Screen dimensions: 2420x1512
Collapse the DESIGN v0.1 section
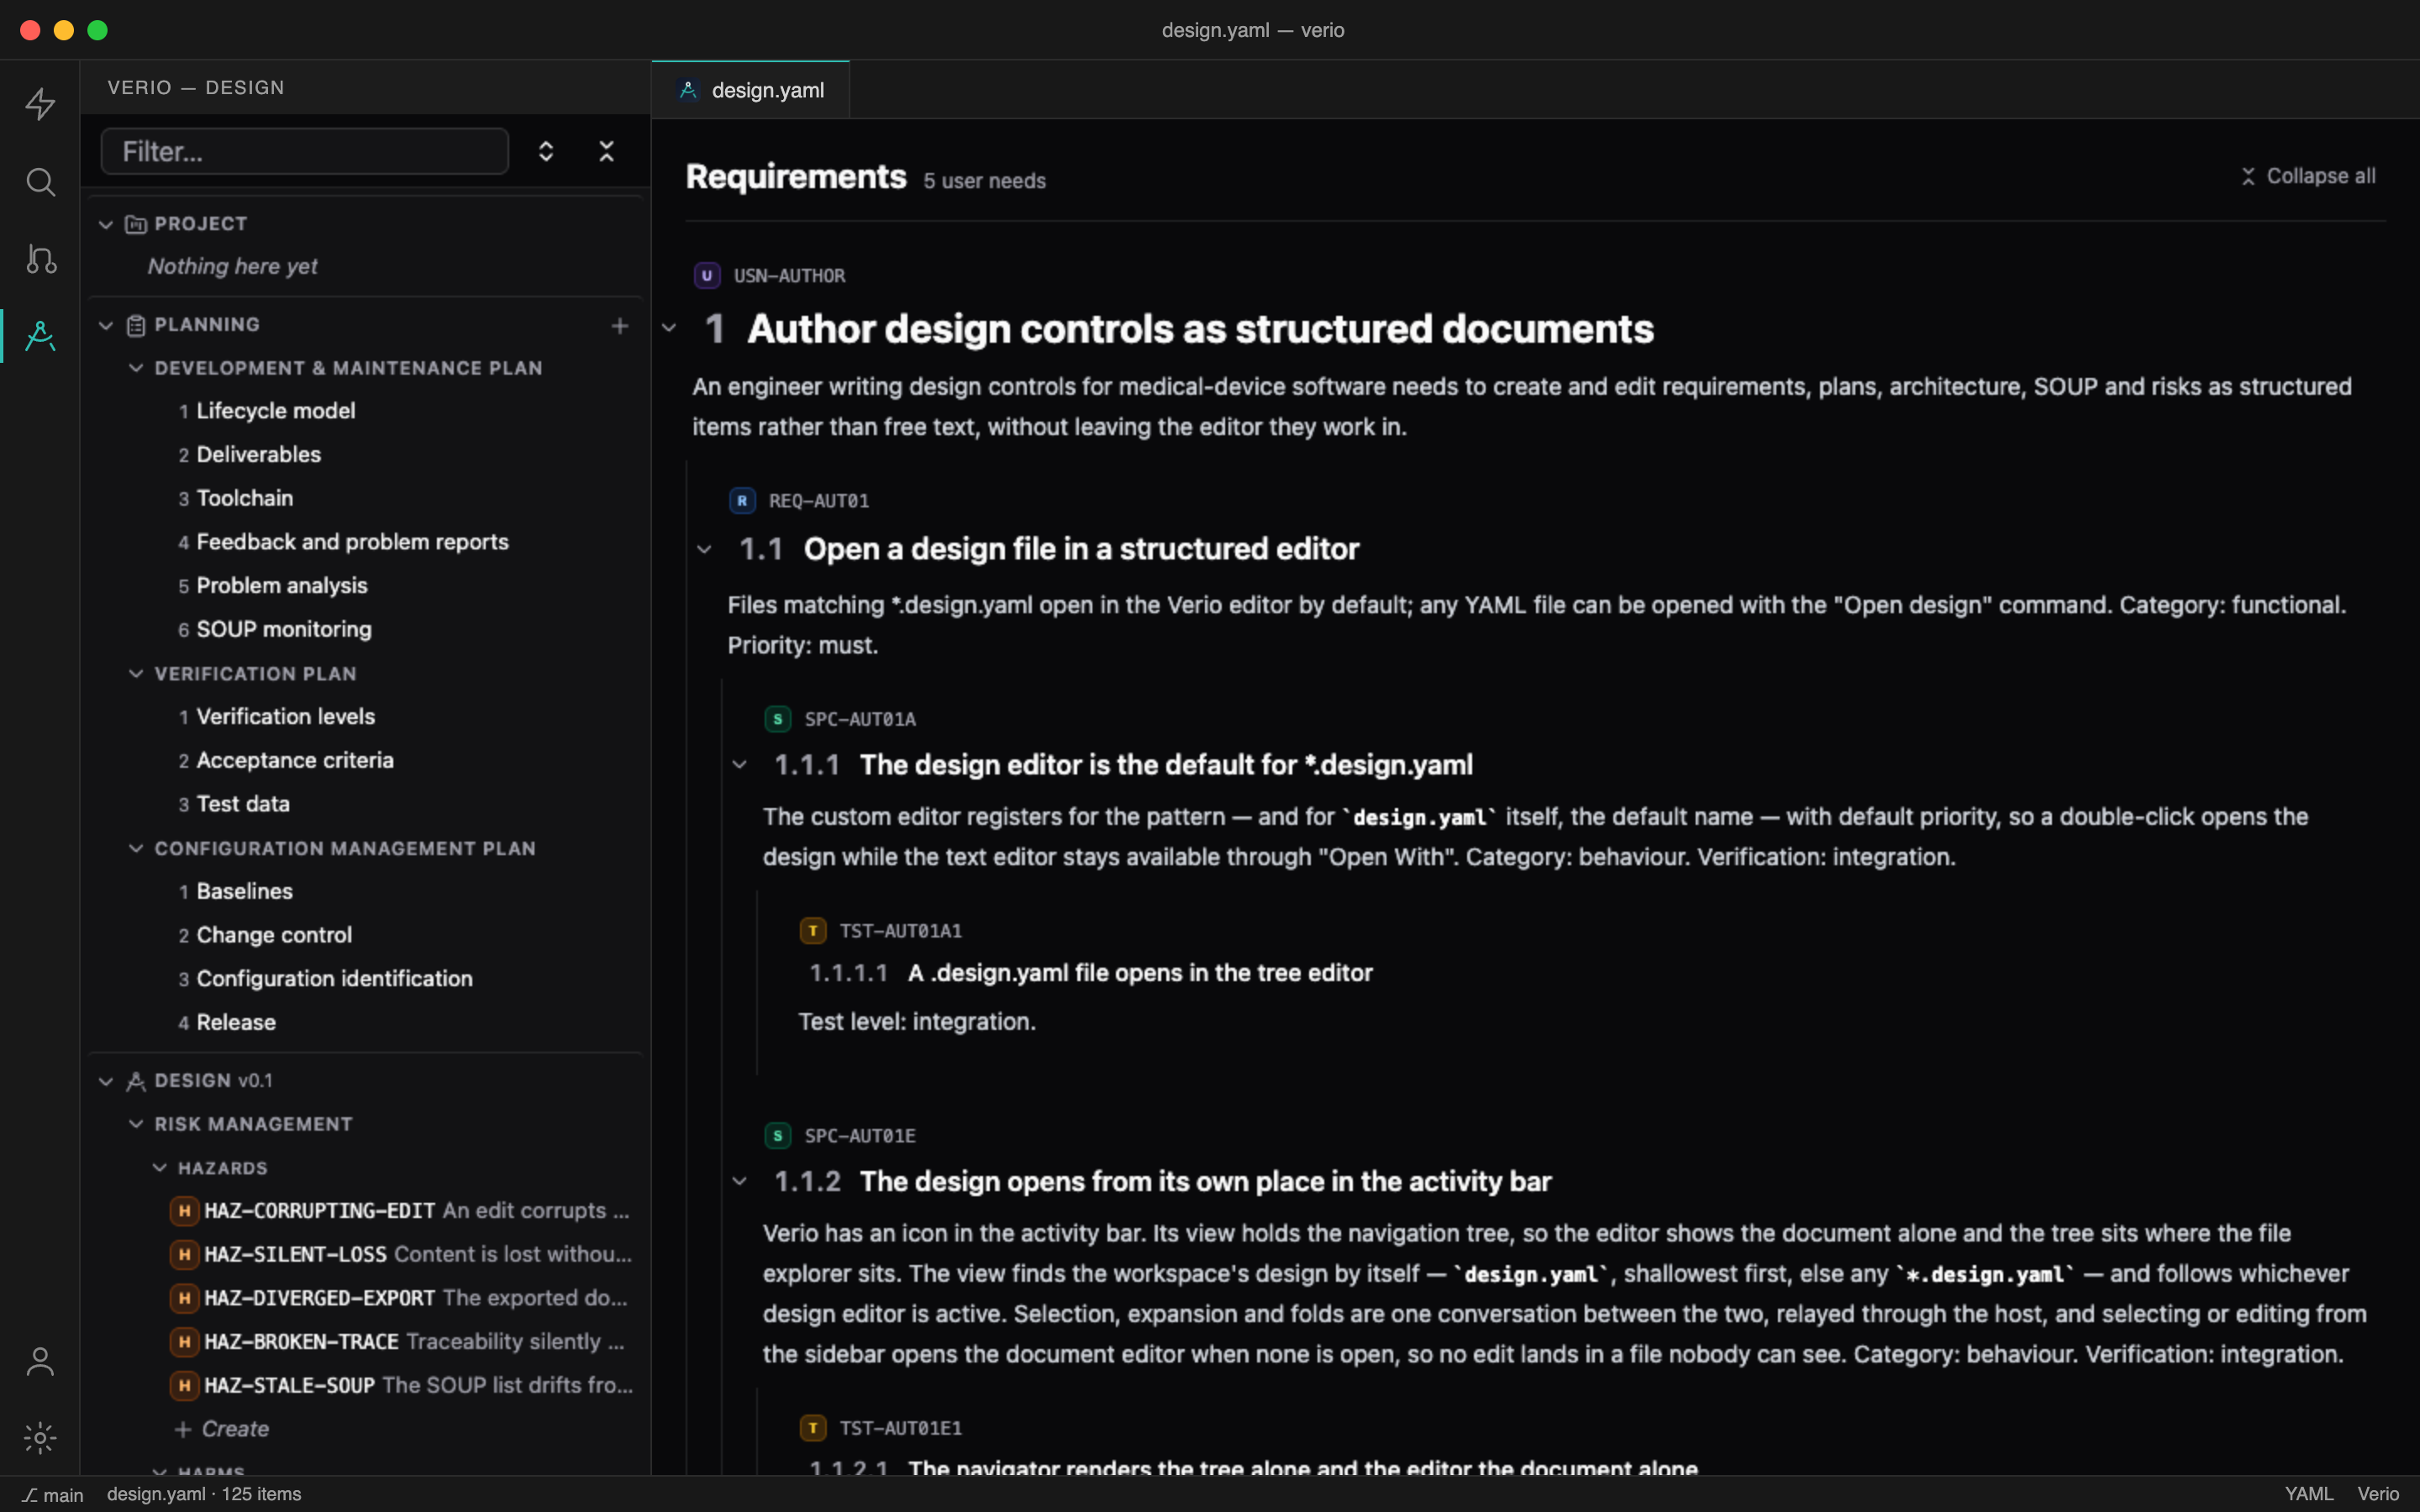tap(106, 1081)
